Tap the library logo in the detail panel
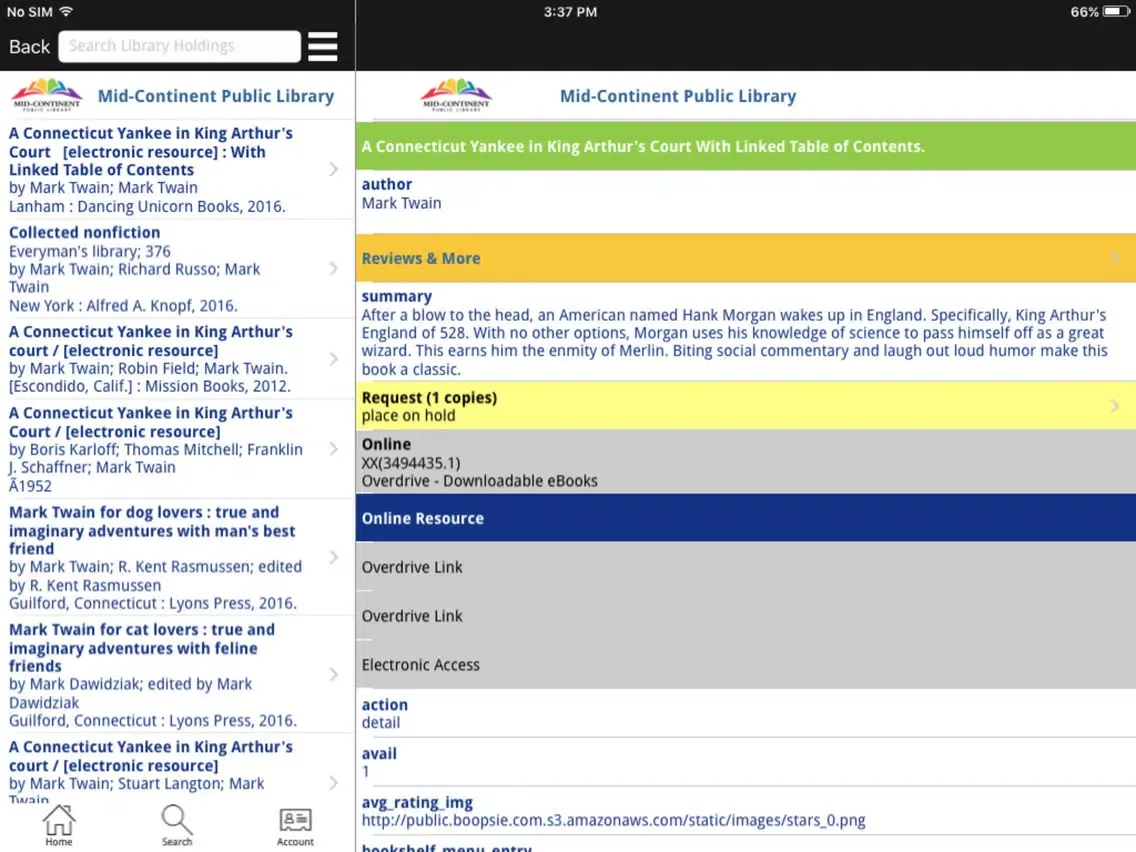The width and height of the screenshot is (1136, 852). click(456, 95)
